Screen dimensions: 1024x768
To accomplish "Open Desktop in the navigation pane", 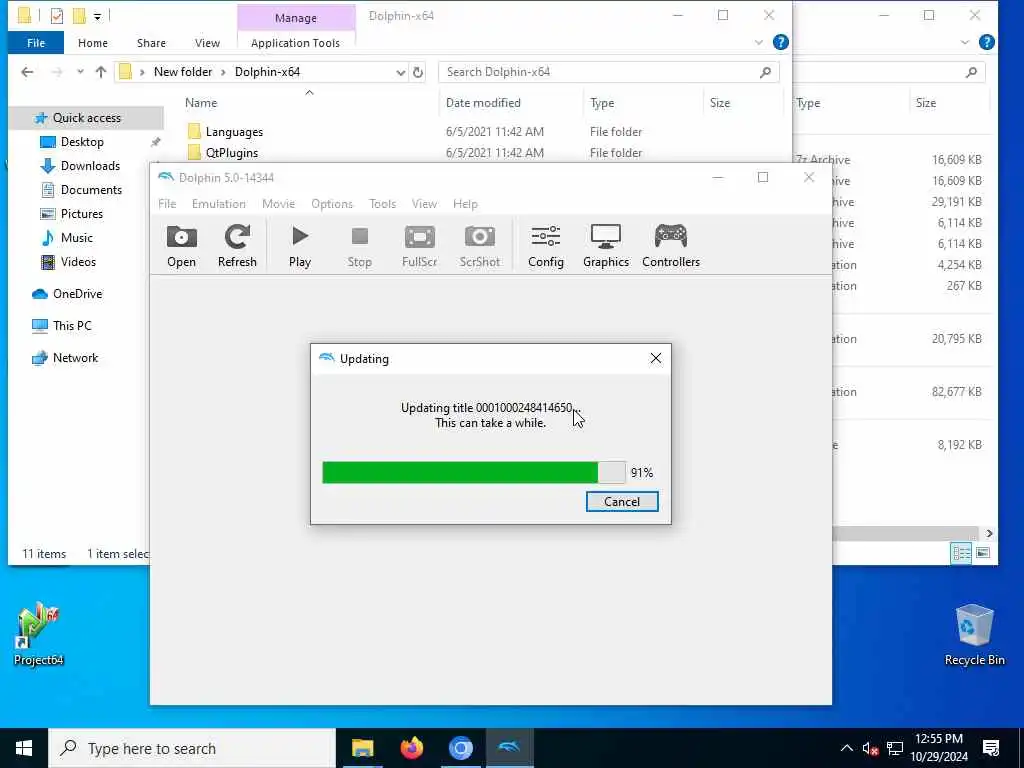I will (x=82, y=142).
